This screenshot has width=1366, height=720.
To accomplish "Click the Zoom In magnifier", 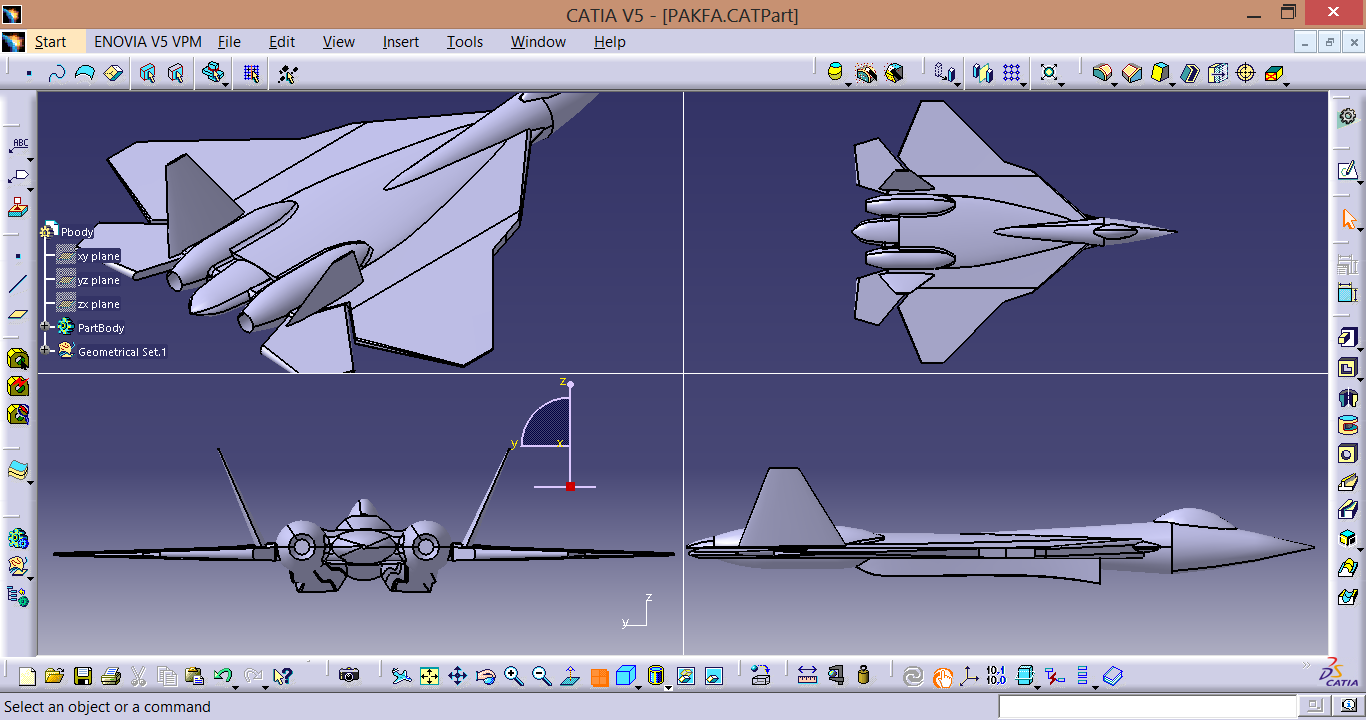I will click(514, 676).
